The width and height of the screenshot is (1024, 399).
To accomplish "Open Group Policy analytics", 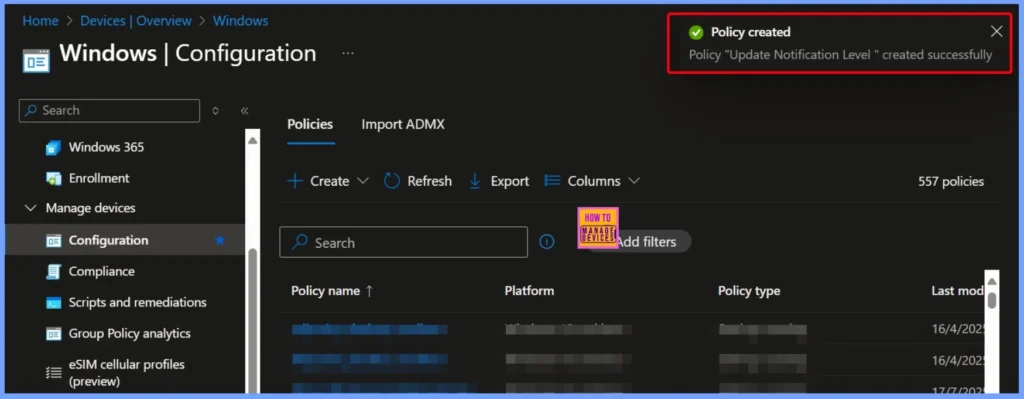I will pyautogui.click(x=129, y=333).
